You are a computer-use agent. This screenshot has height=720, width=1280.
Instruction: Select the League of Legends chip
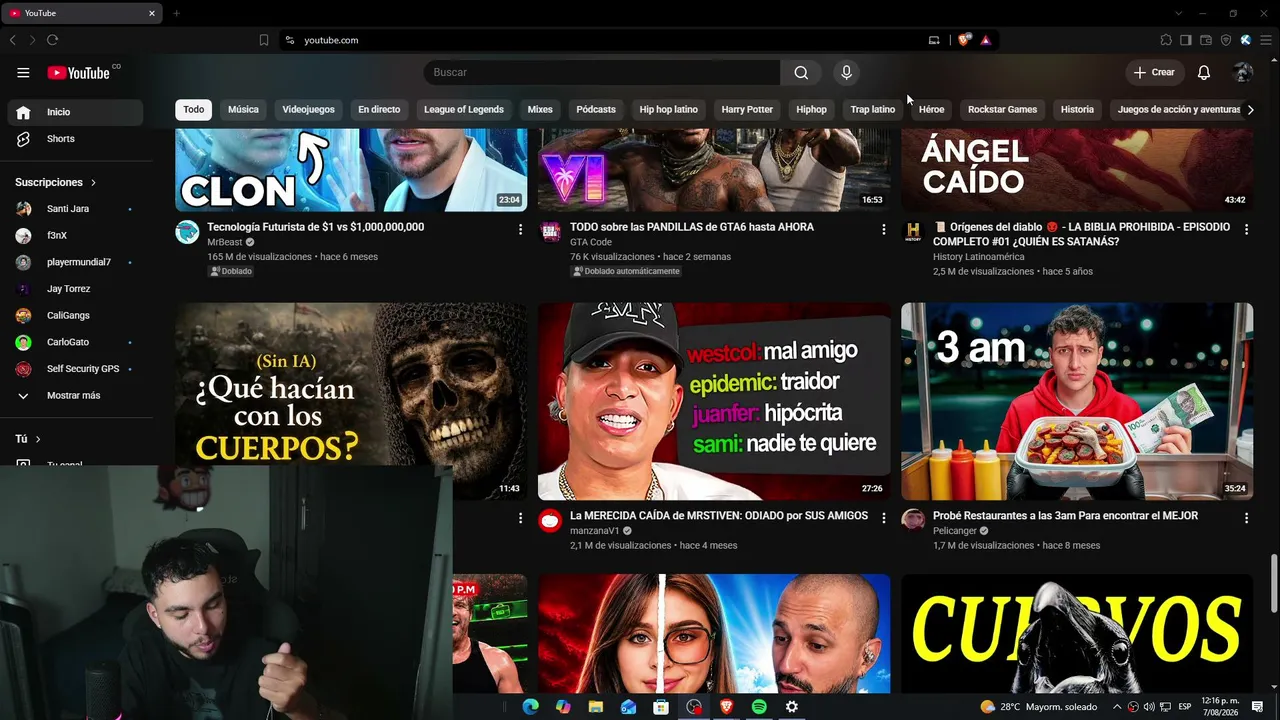(464, 110)
